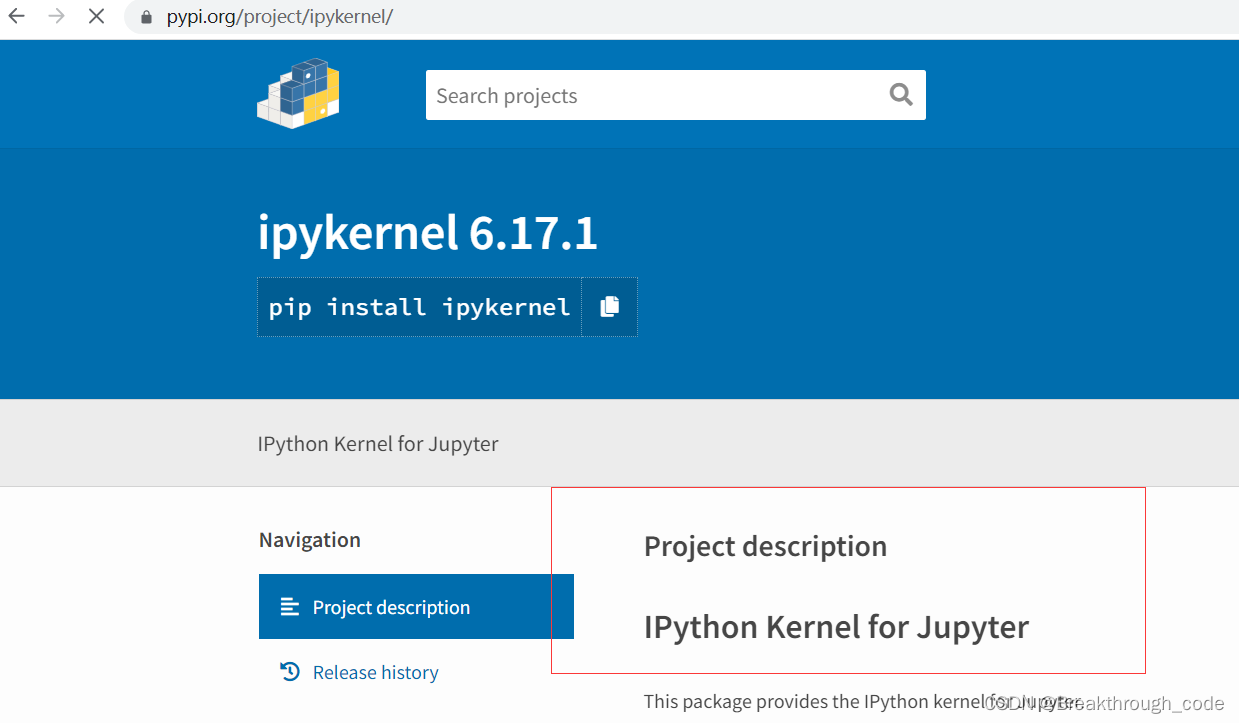Click the 'IPython Kernel for Jupyter' summary line

tap(378, 444)
